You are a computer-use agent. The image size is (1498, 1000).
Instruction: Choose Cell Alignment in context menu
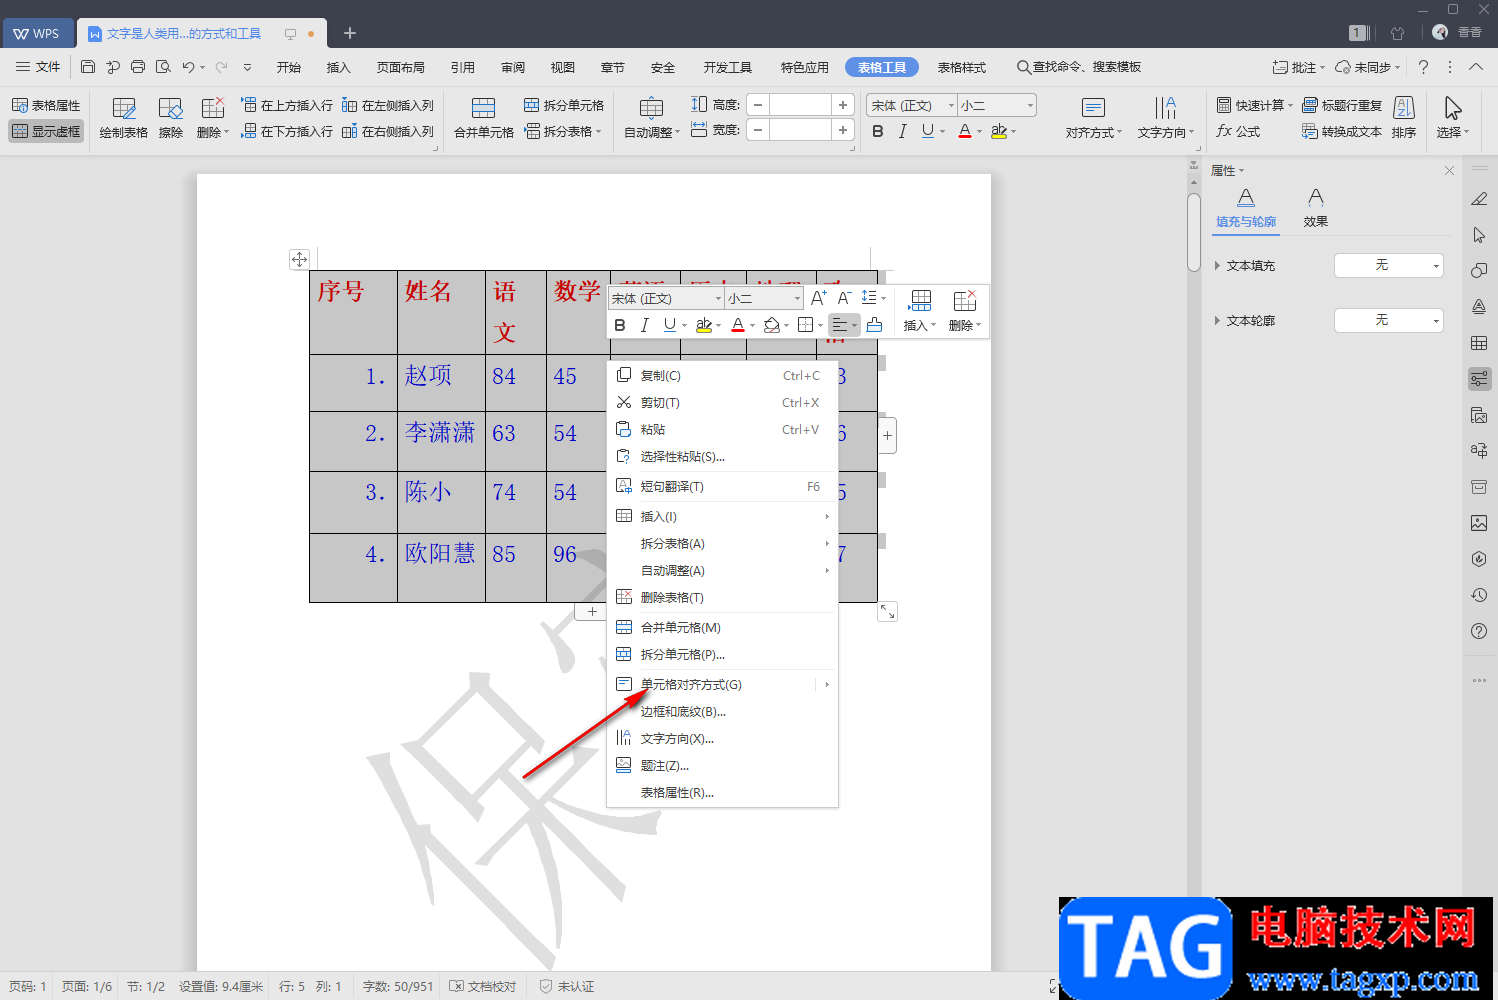(722, 684)
